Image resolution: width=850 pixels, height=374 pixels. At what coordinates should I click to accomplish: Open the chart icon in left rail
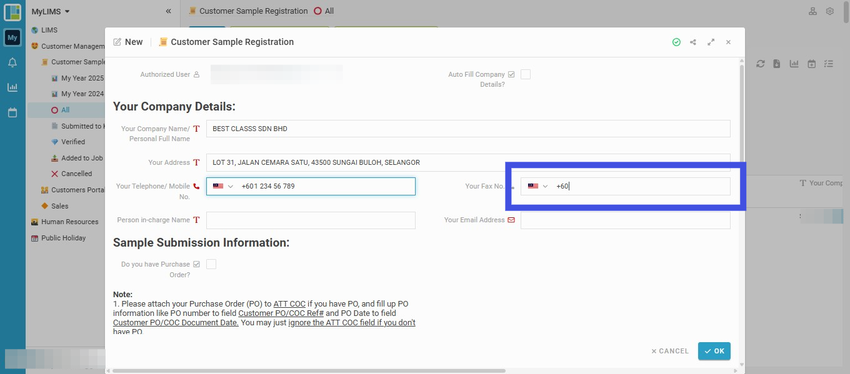tap(12, 87)
